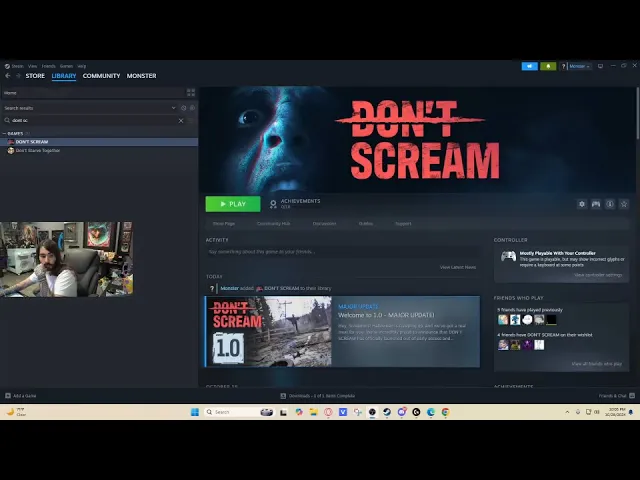640x480 pixels.
Task: Open the Discussions link
Action: 324,224
